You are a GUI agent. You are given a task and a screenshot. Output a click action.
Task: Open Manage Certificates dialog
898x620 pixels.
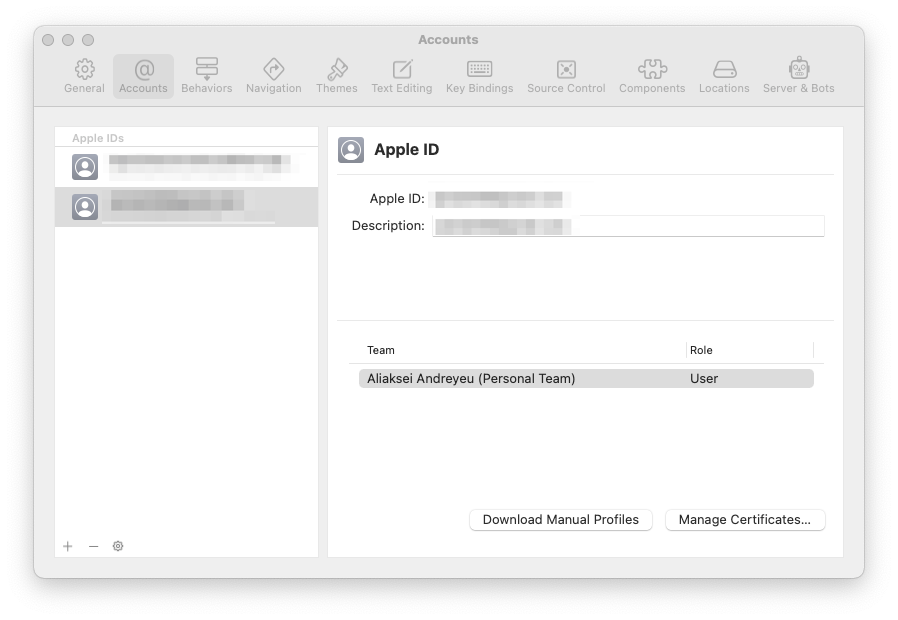[x=745, y=519]
